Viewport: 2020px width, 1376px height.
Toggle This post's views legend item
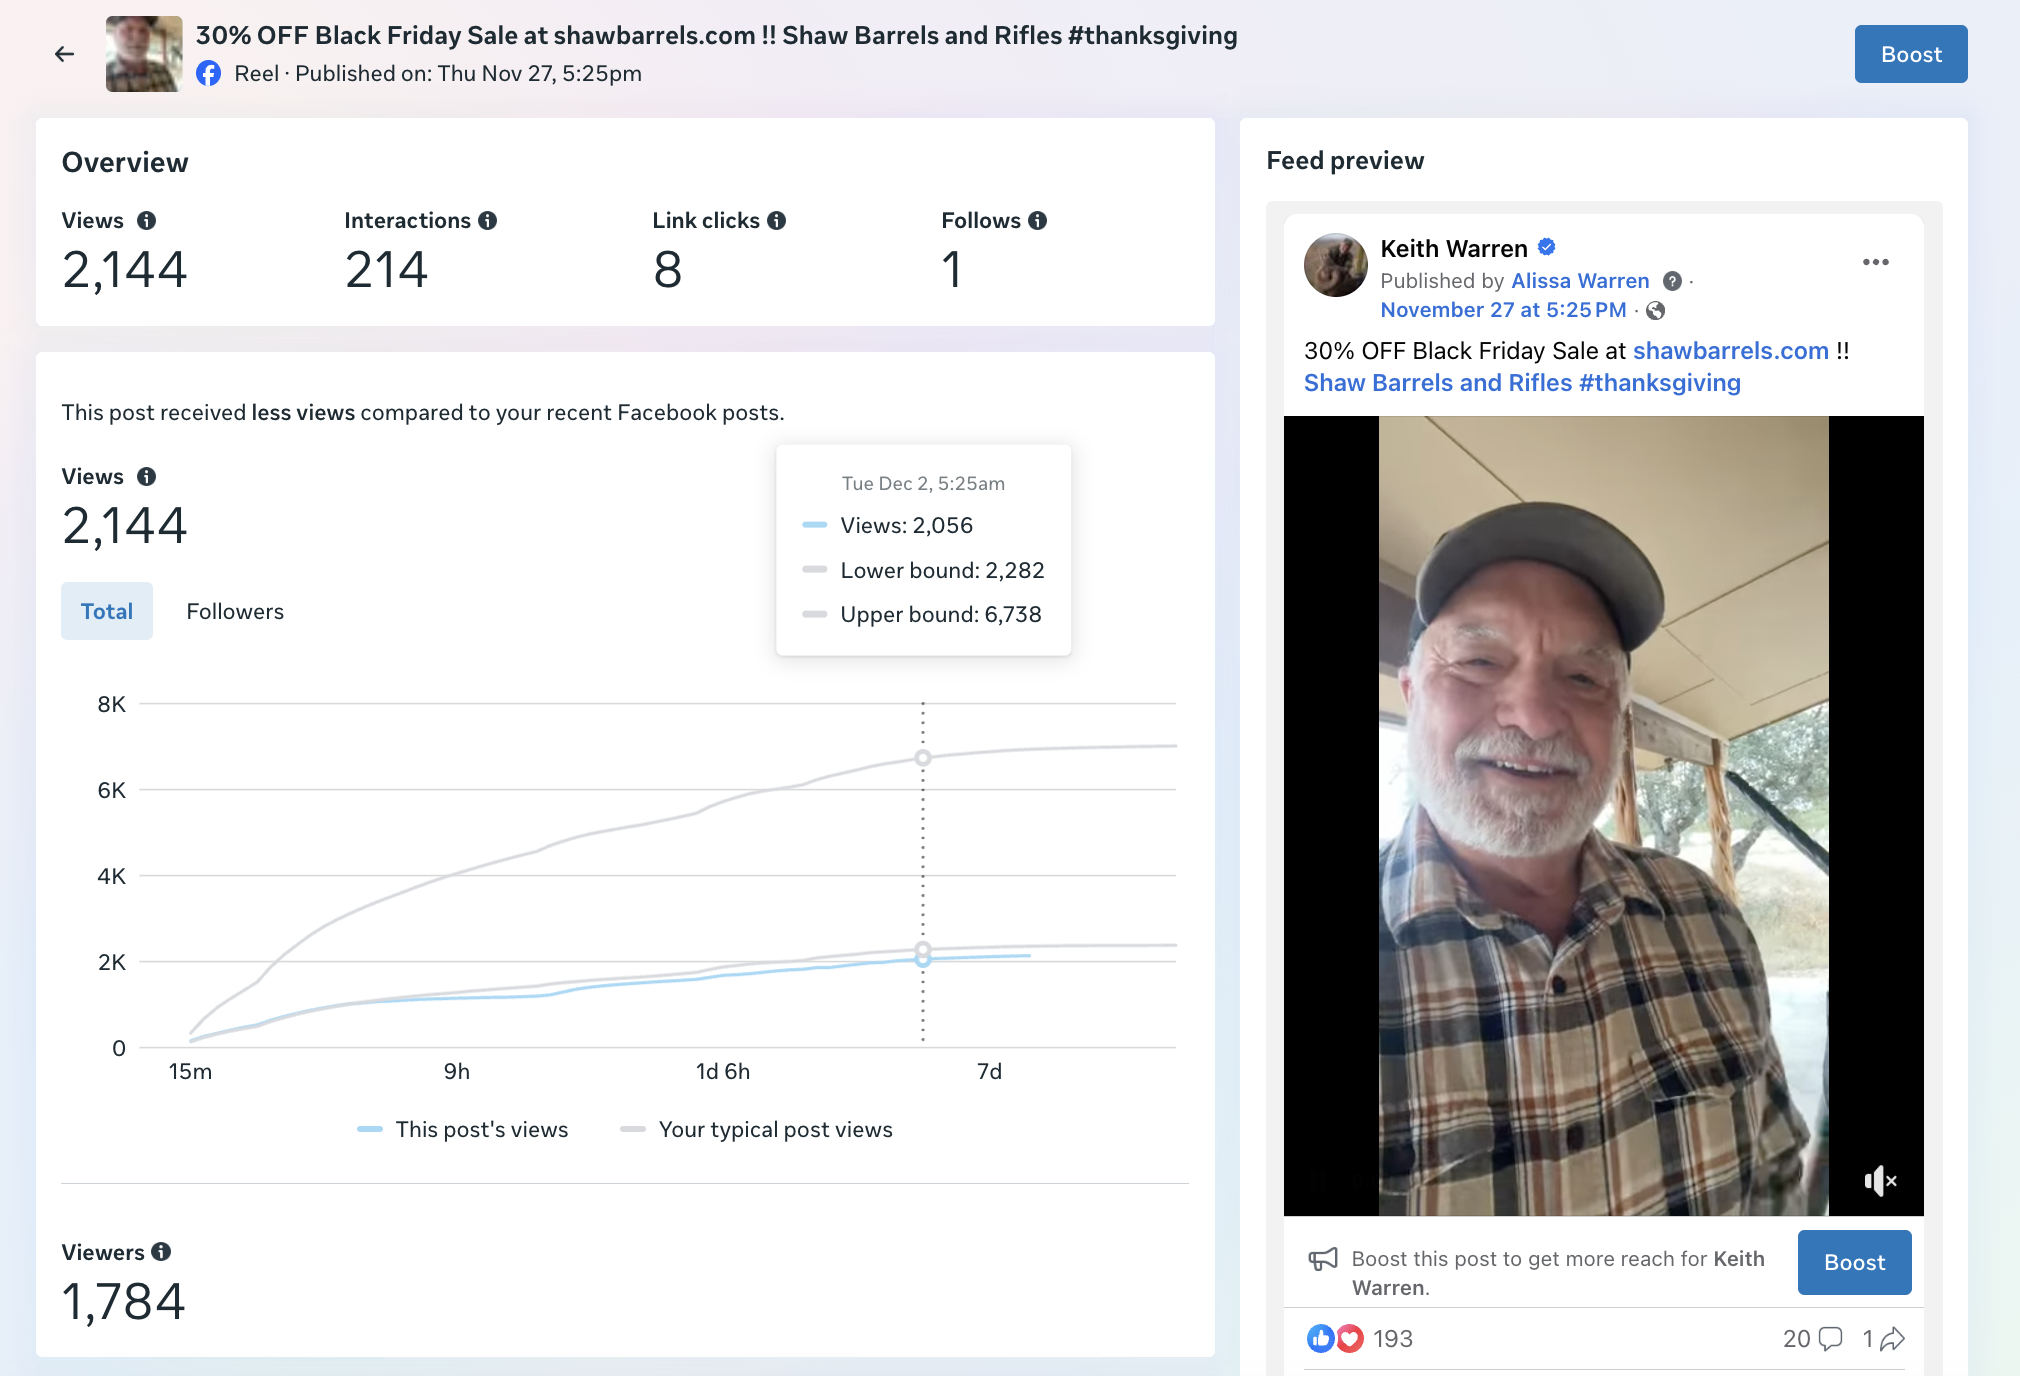463,1129
